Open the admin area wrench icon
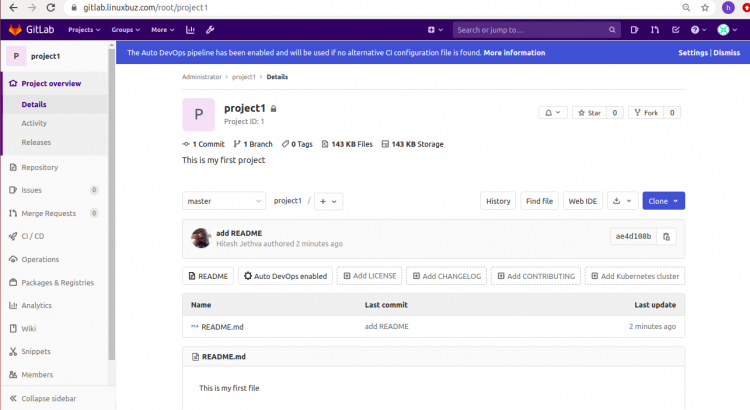The height and width of the screenshot is (410, 750). tap(210, 30)
